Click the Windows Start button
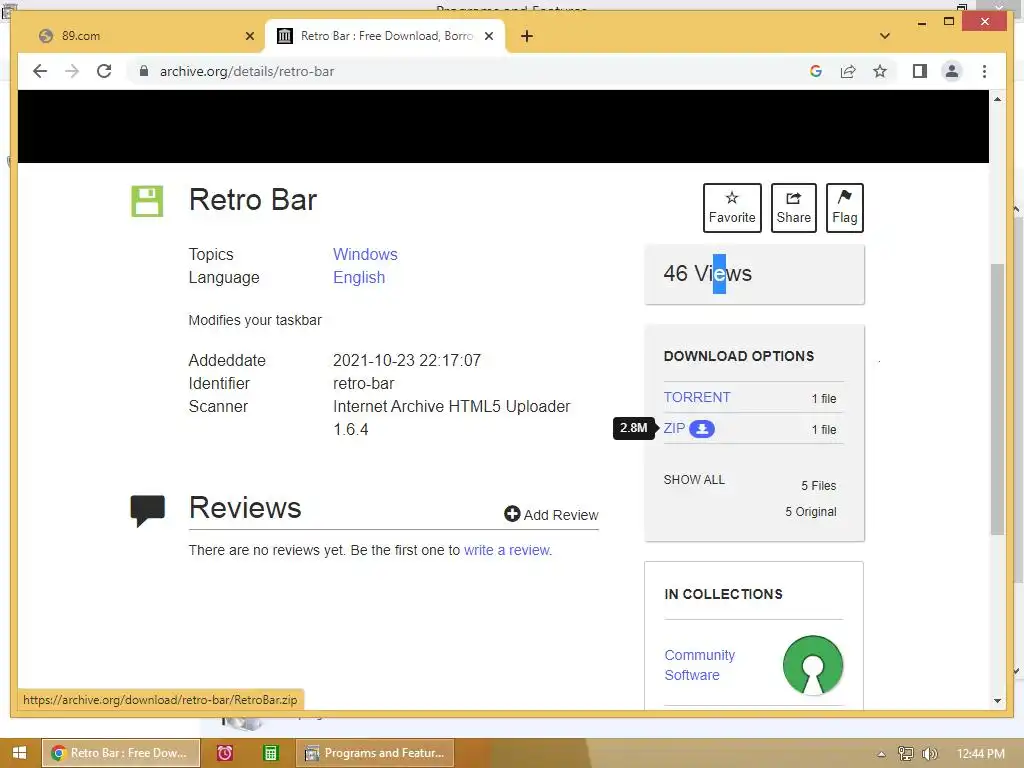 (x=19, y=753)
